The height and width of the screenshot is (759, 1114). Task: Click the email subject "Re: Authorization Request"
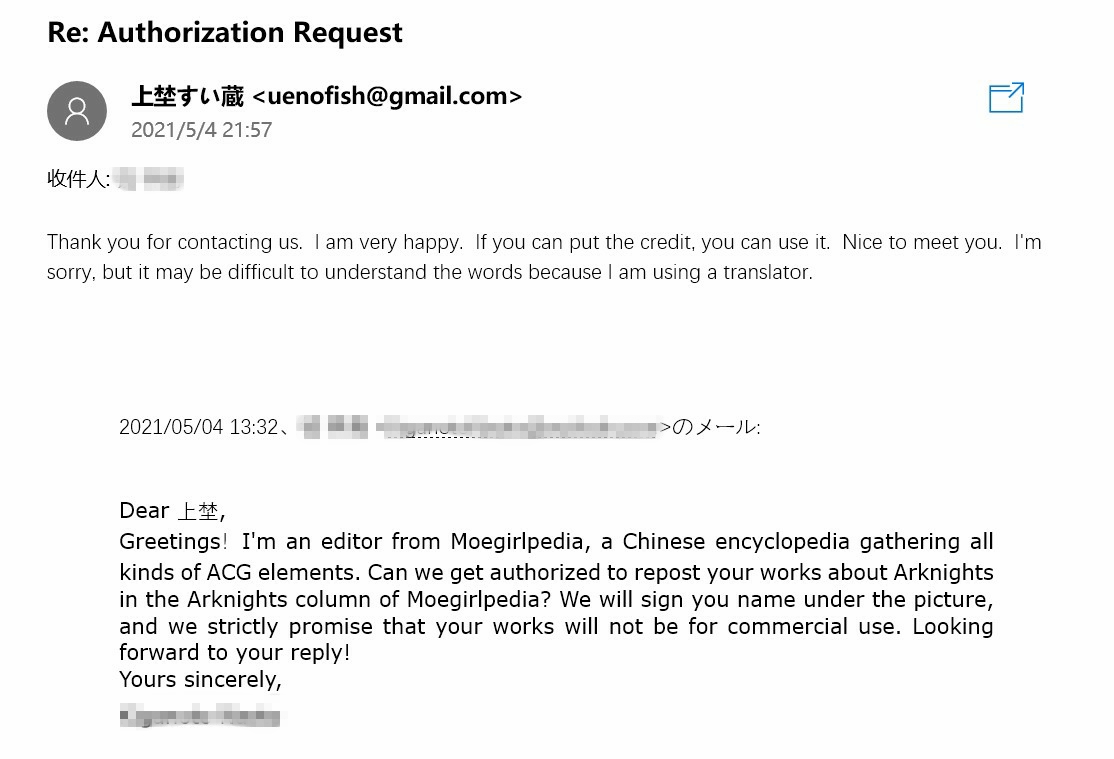coord(225,32)
